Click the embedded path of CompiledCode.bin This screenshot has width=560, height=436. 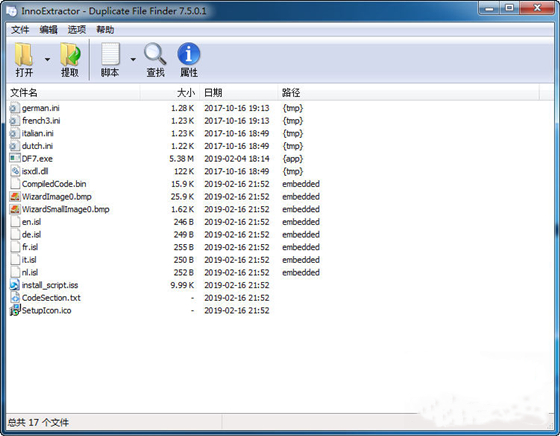click(x=301, y=184)
